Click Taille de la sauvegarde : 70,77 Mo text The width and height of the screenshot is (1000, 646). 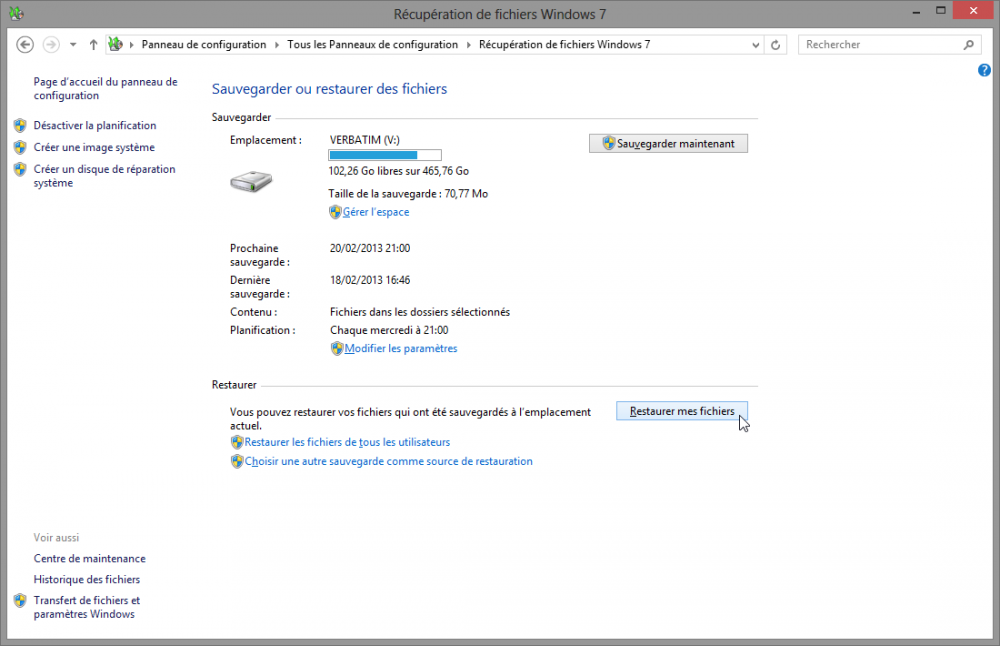pyautogui.click(x=408, y=194)
